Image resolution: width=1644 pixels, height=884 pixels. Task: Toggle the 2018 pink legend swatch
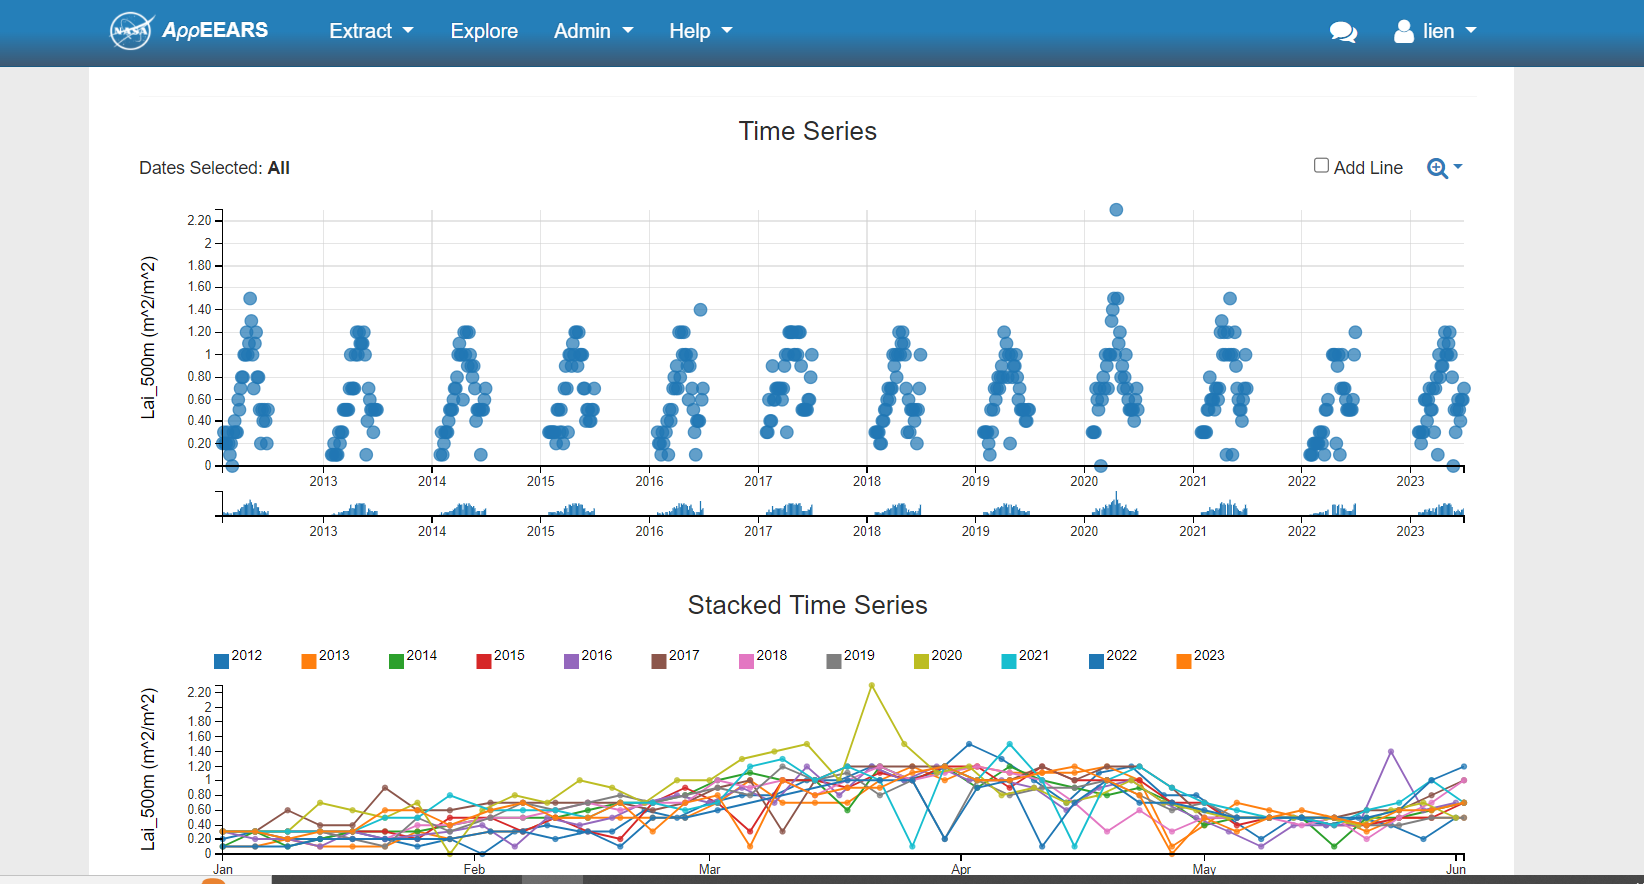pos(746,661)
